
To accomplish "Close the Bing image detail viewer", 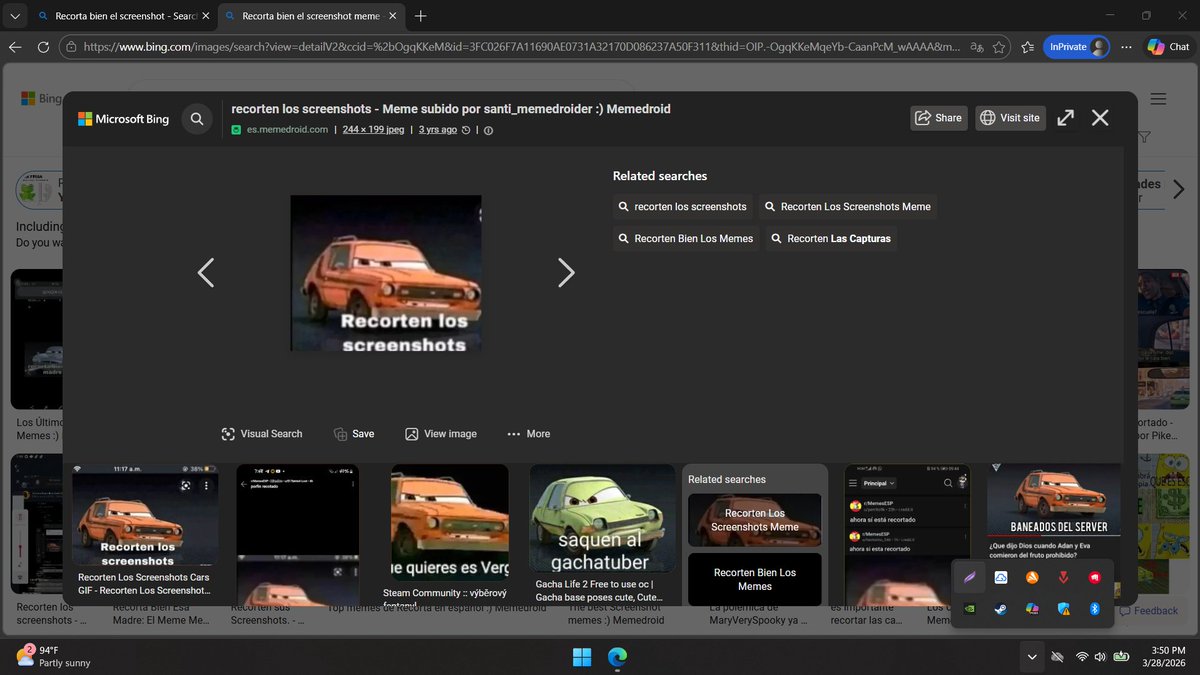I will 1100,118.
